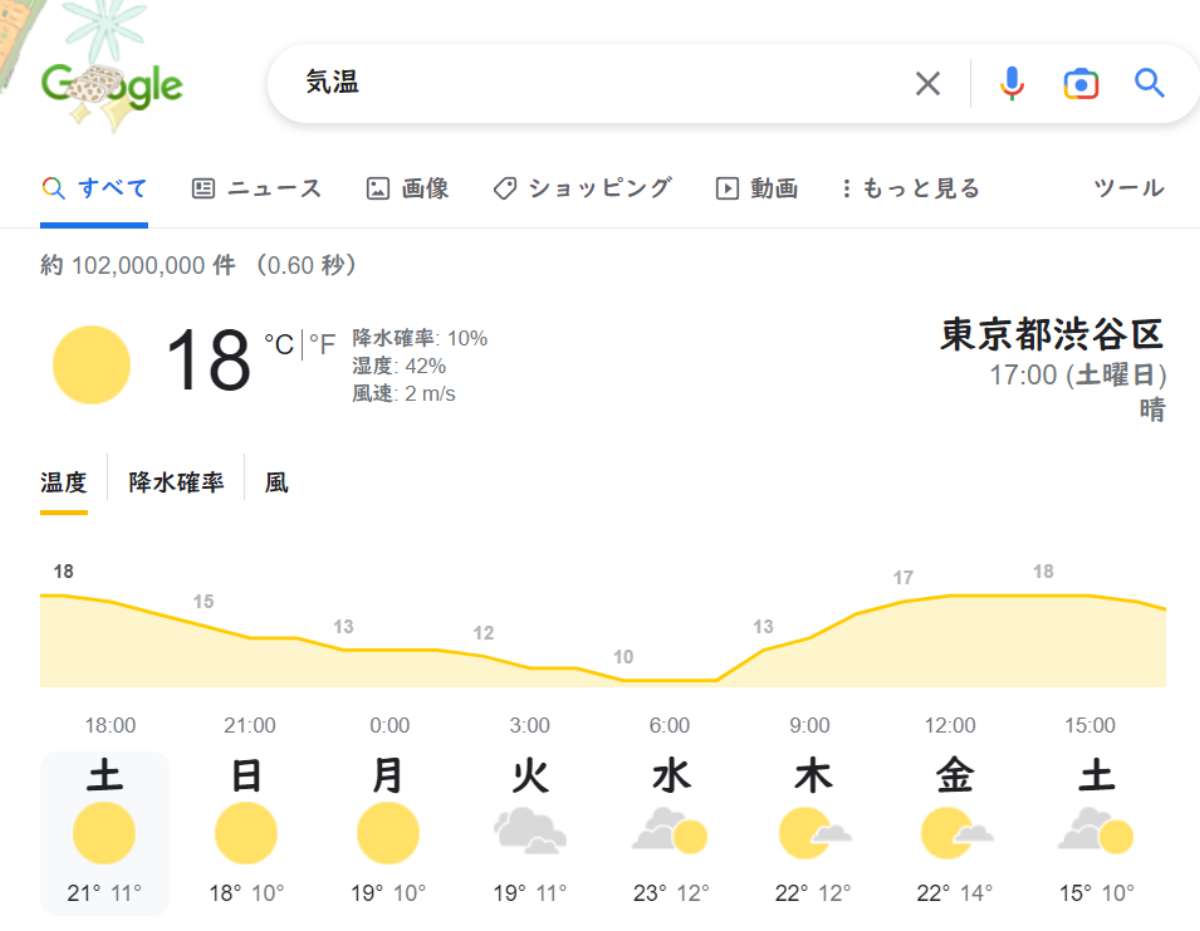Click the blue search magnifier icon
This screenshot has width=1200, height=931.
click(x=1149, y=83)
